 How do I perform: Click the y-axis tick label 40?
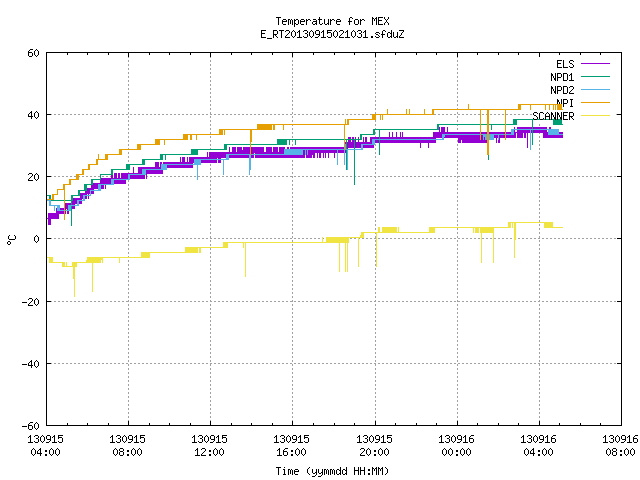click(x=33, y=115)
